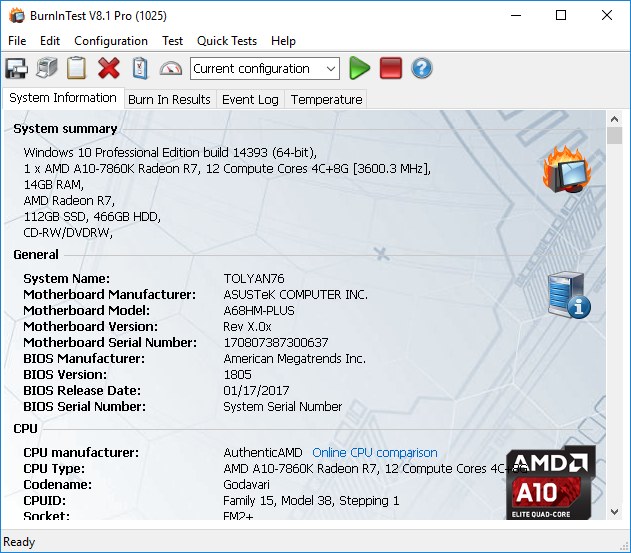Click the scrollbar down arrow
The height and width of the screenshot is (553, 631).
614,512
